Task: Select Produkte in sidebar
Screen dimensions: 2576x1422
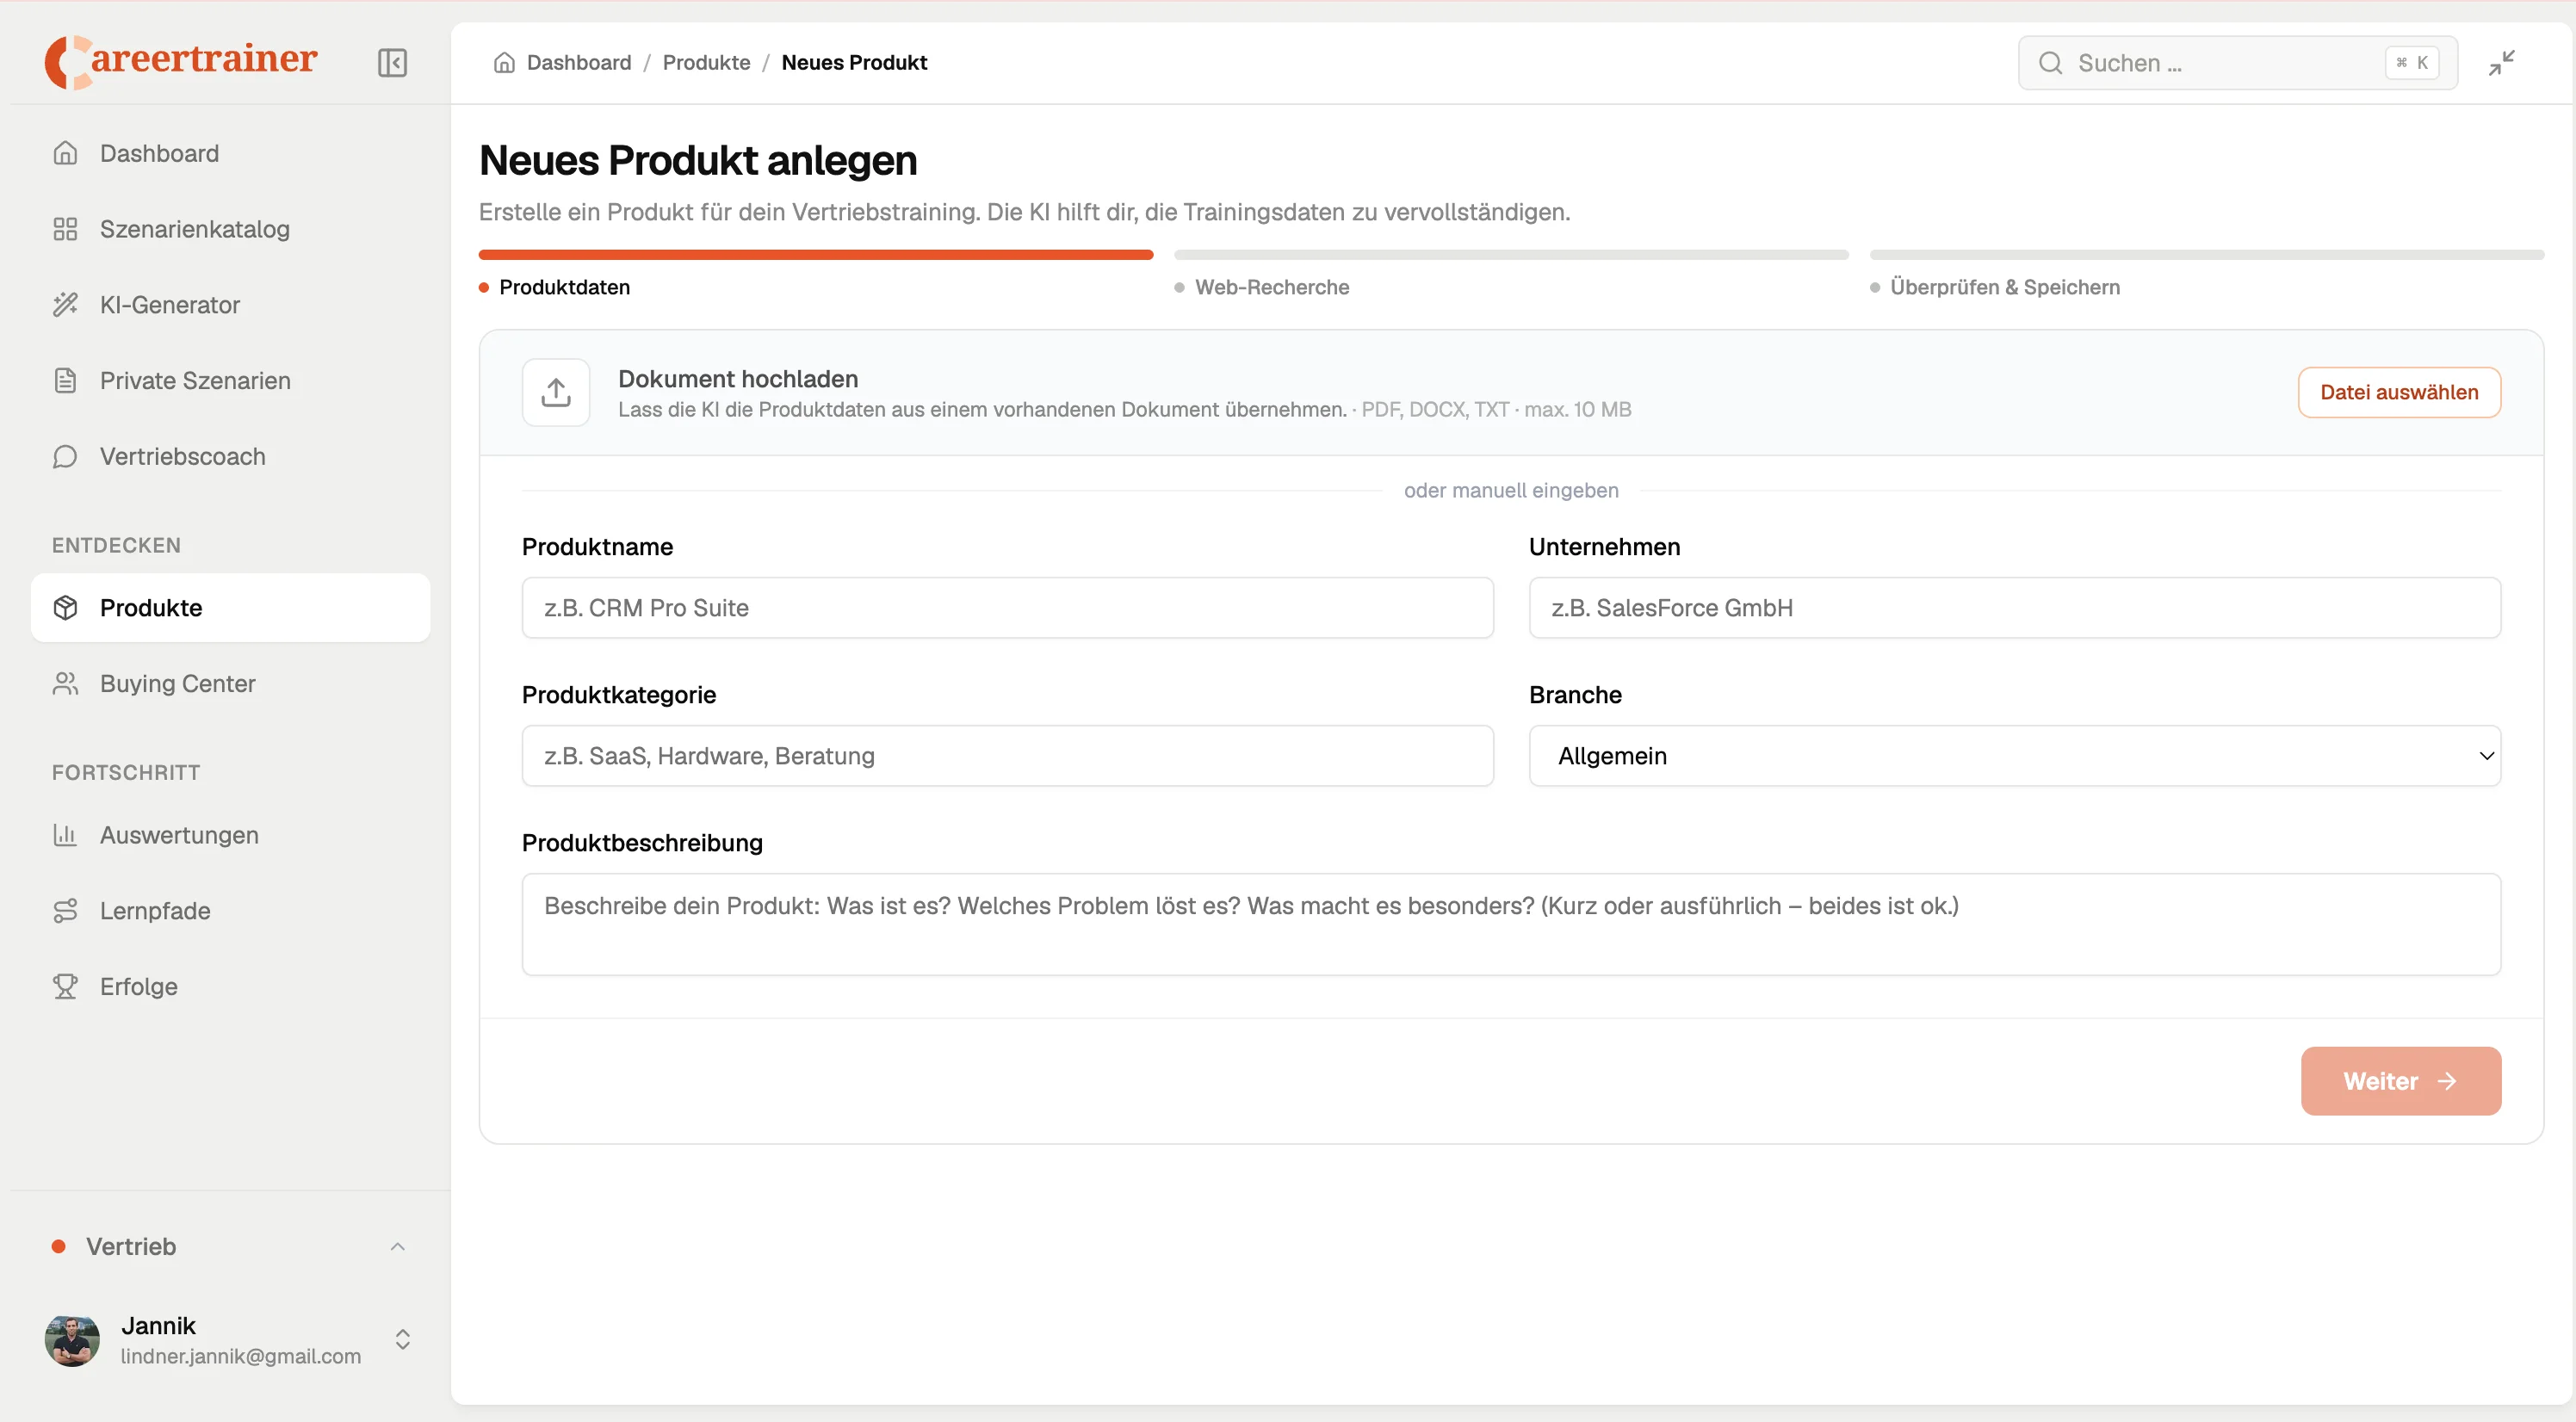Action: pos(230,608)
